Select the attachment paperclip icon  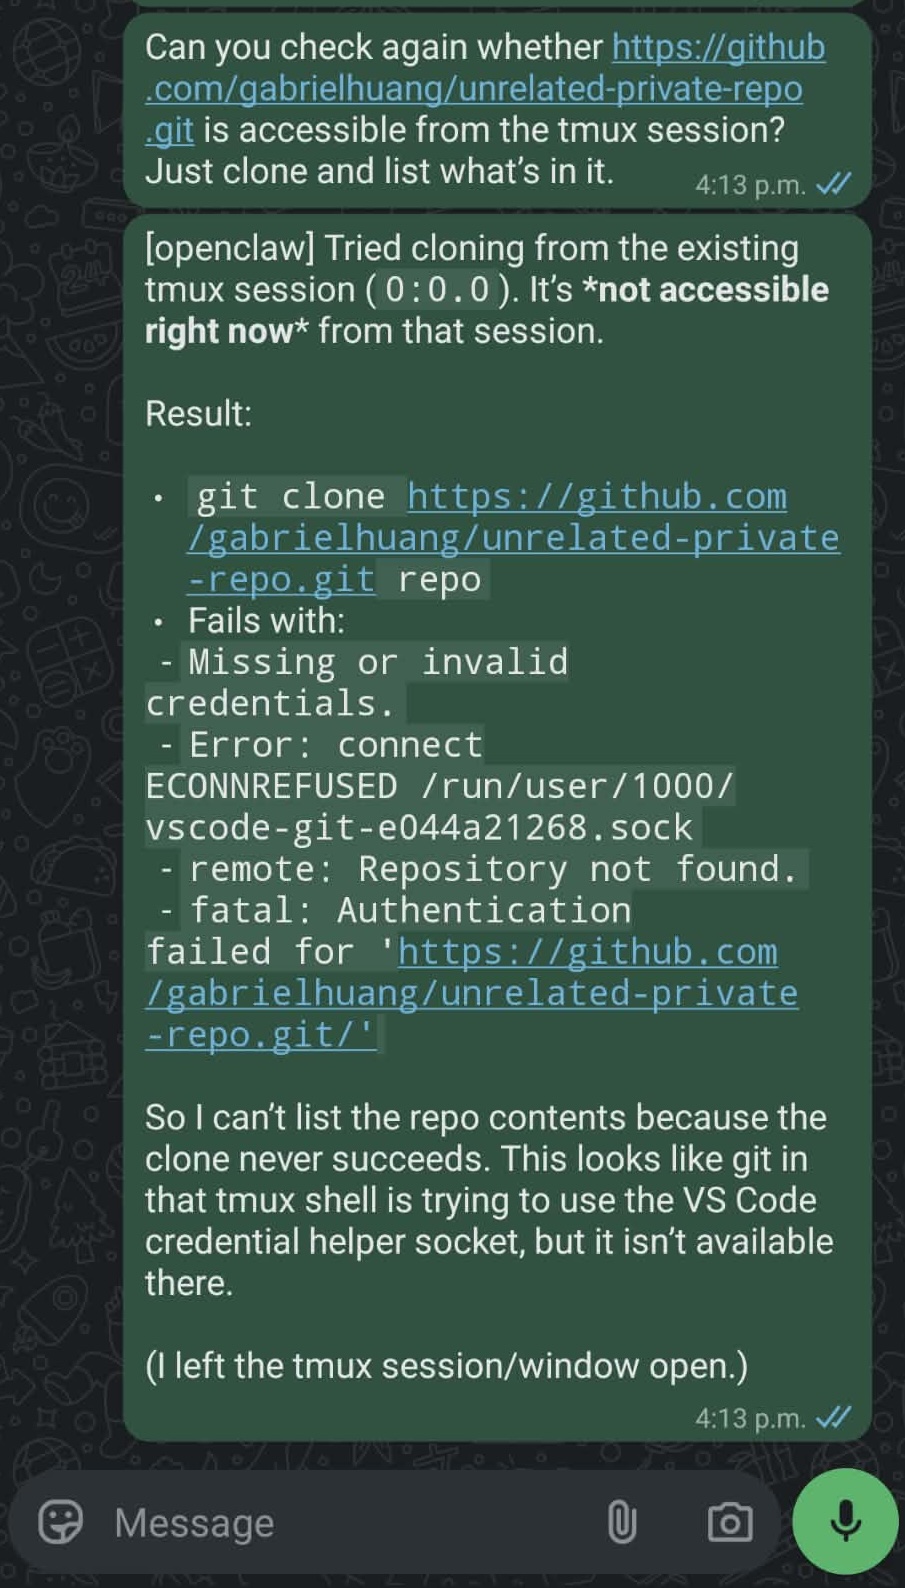click(623, 1522)
